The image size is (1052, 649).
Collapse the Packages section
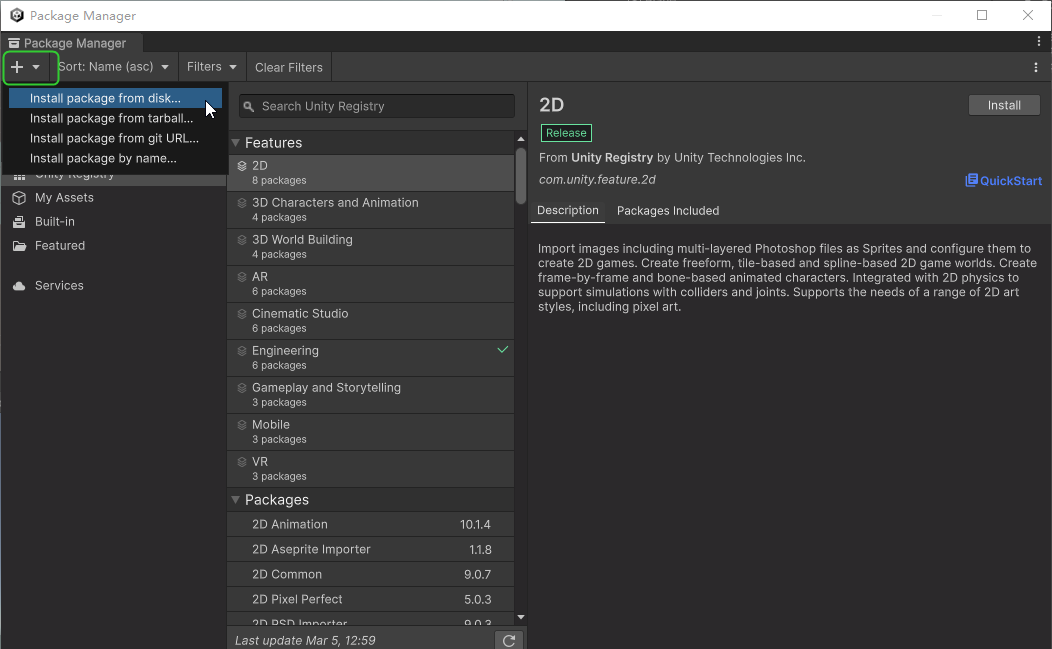235,500
